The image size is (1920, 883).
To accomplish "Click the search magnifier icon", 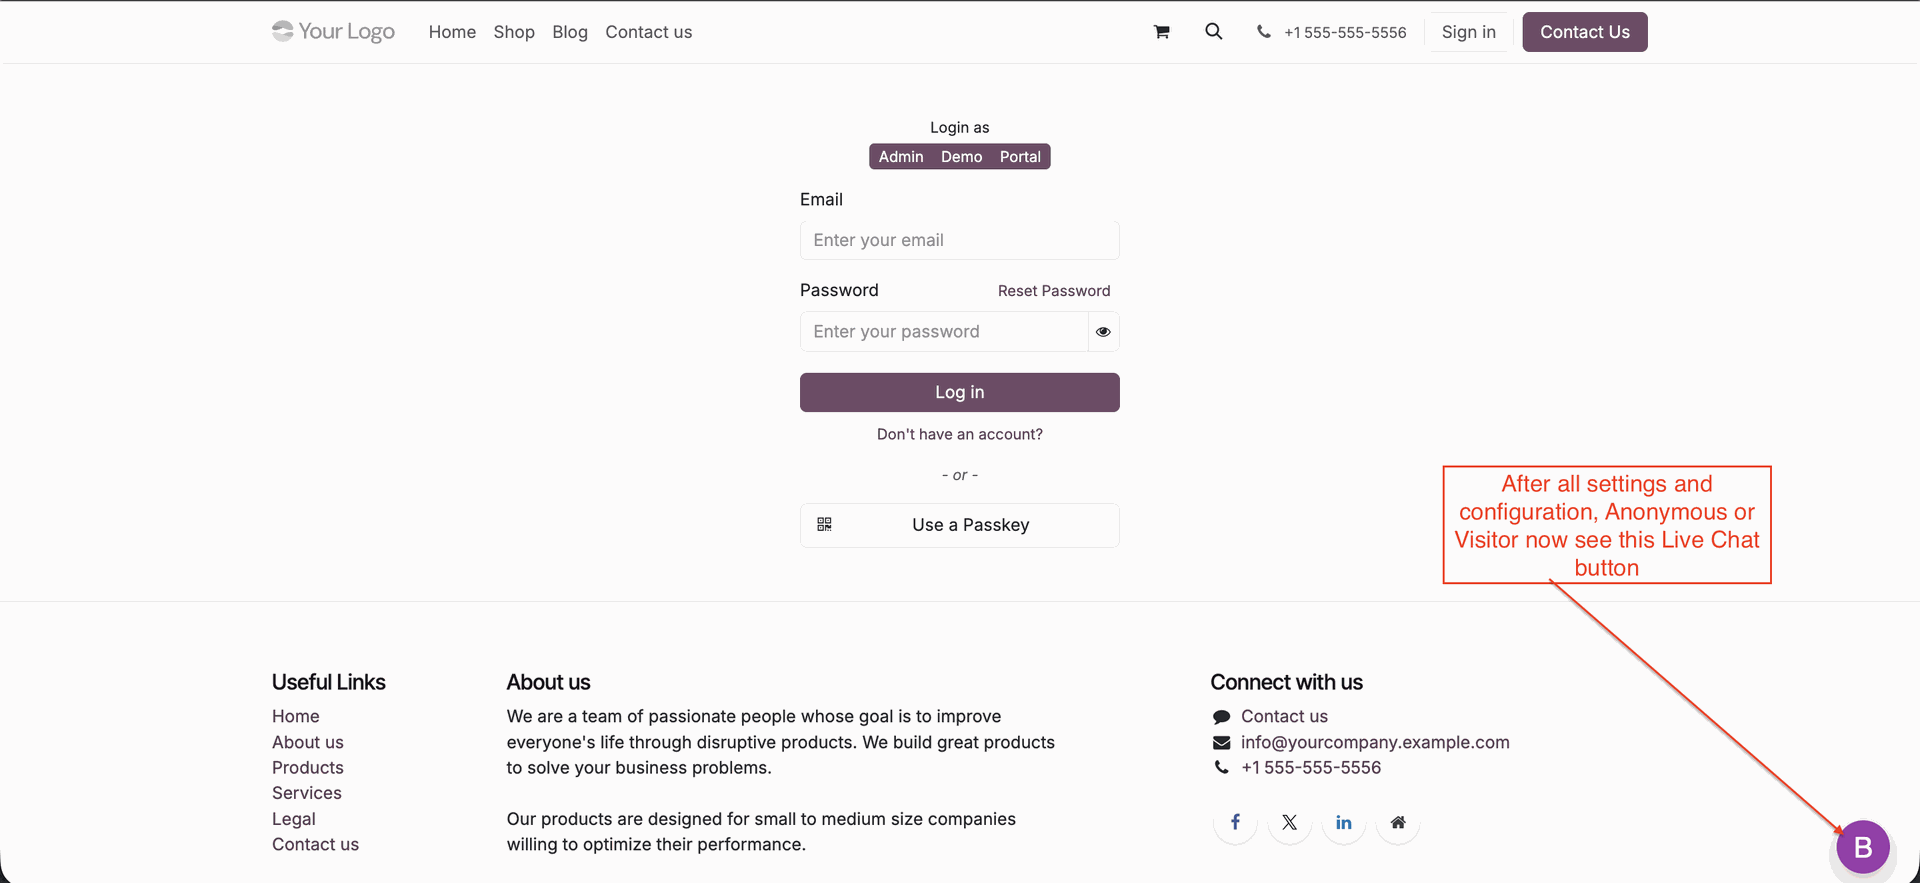I will tap(1213, 32).
